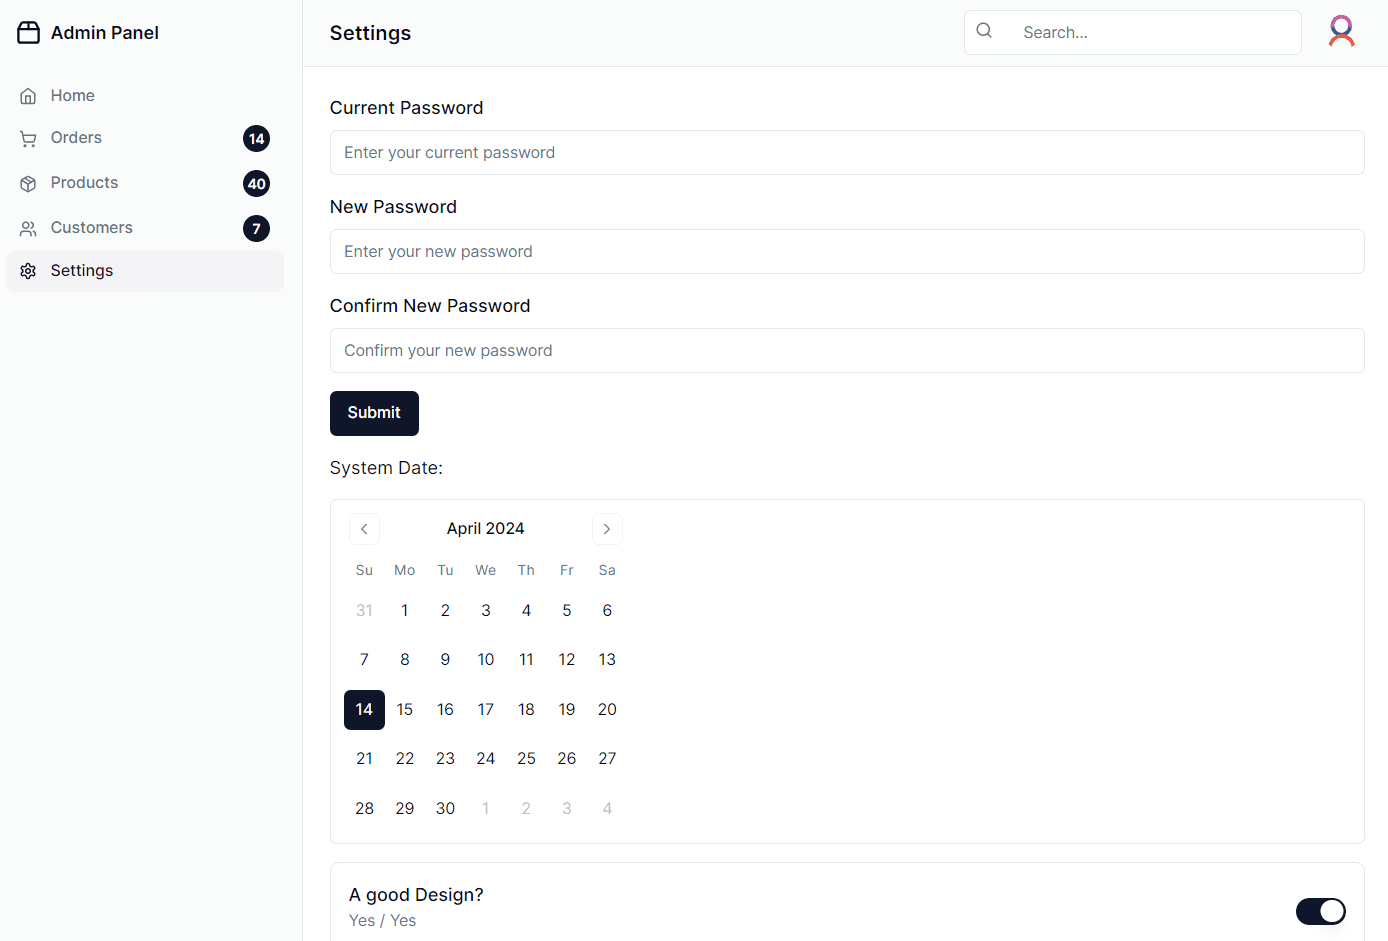Screen dimensions: 1388x941
Task: Click the 'April 2024' month heading
Action: click(x=486, y=529)
